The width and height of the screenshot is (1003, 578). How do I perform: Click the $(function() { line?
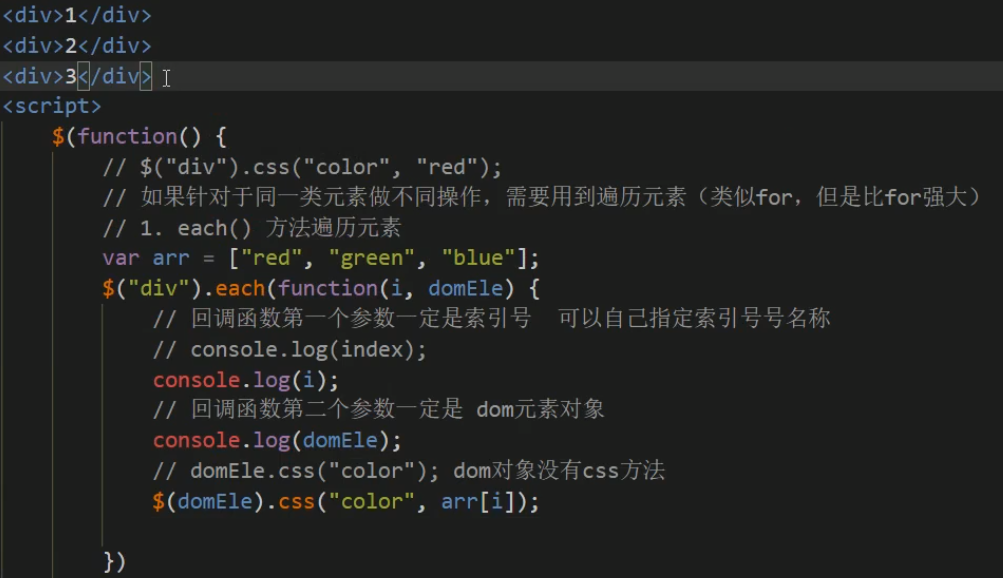coord(140,136)
